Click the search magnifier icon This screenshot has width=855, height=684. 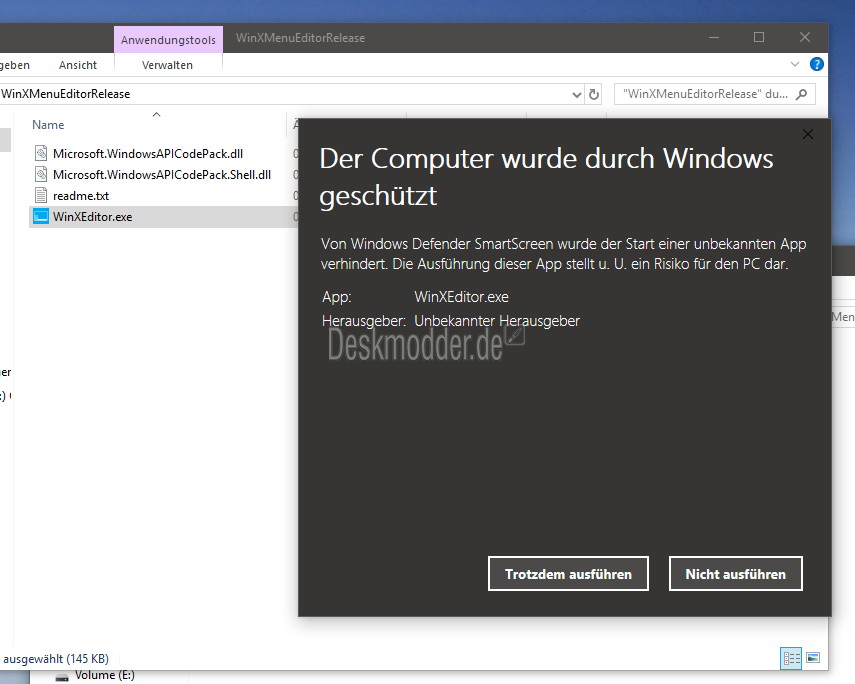[801, 94]
